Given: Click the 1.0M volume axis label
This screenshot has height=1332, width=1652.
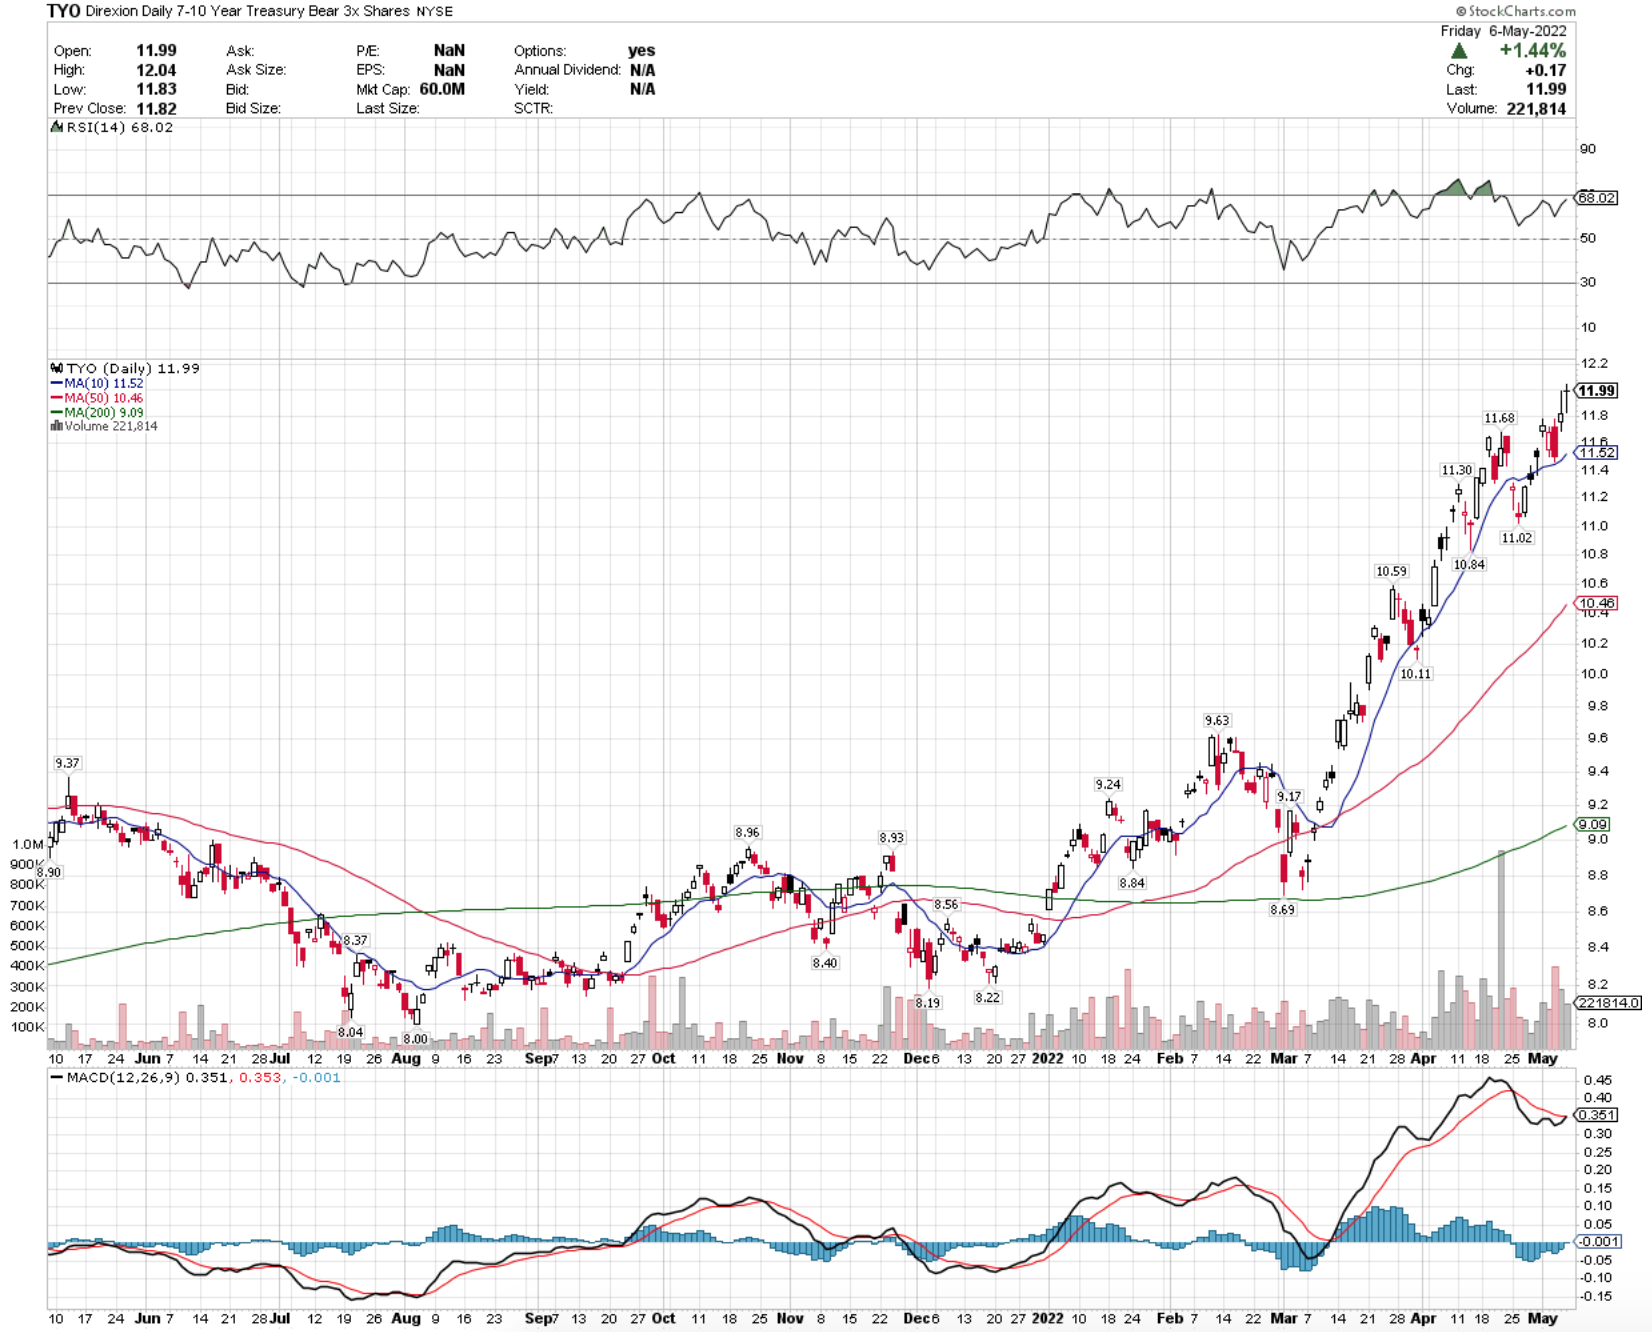Looking at the screenshot, I should point(28,845).
